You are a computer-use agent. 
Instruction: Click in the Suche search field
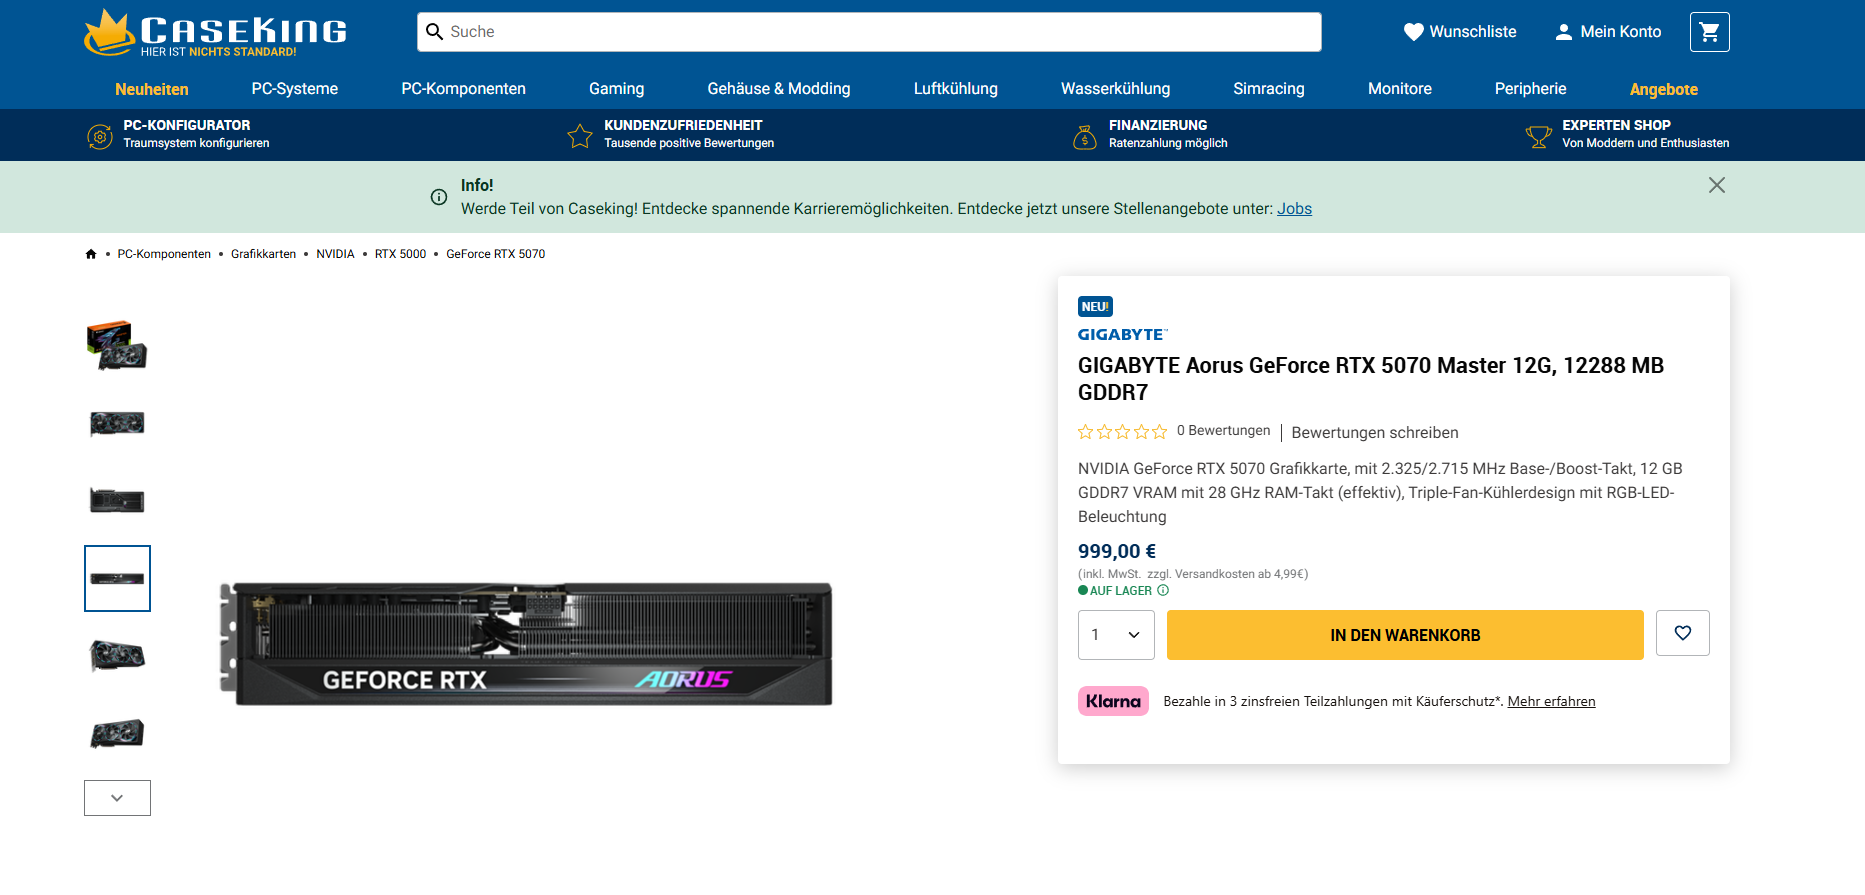pos(869,32)
